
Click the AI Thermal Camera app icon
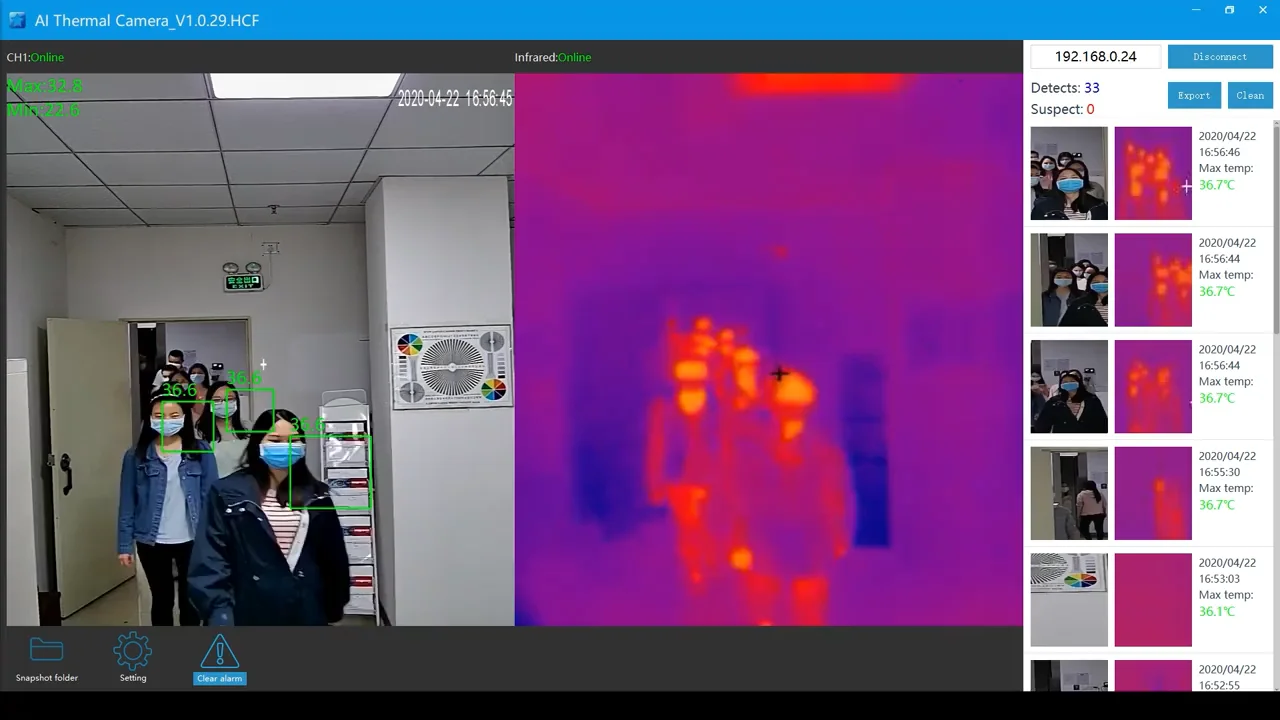17,20
